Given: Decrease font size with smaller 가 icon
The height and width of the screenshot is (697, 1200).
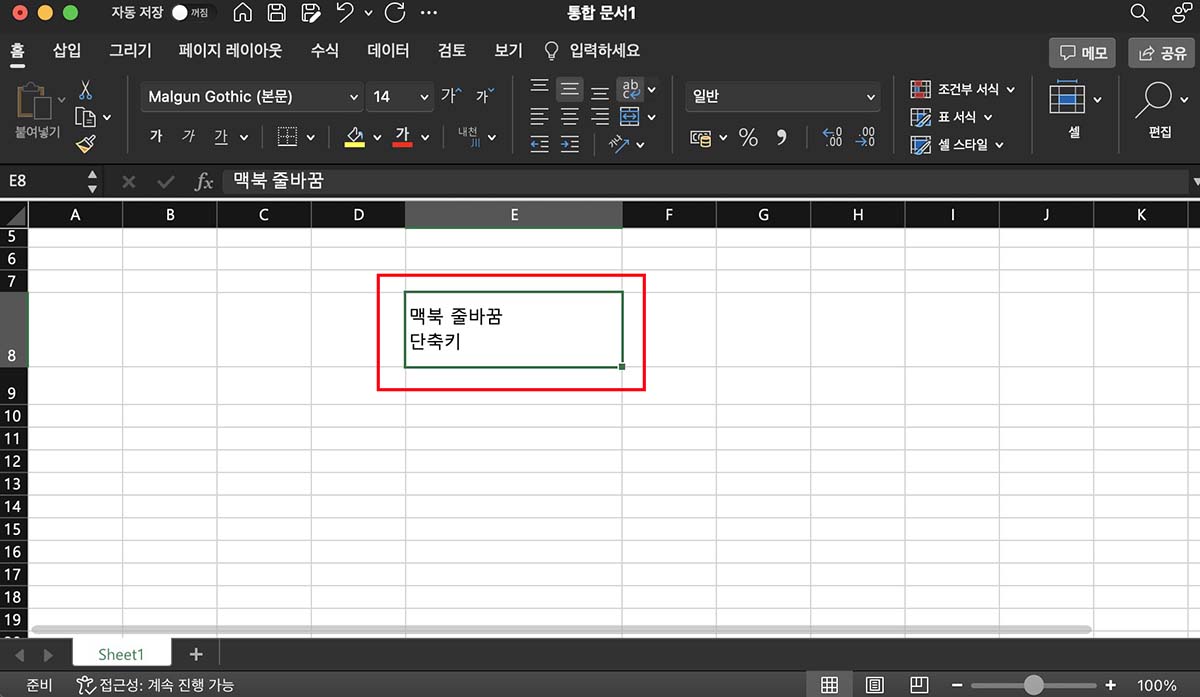Looking at the screenshot, I should [x=484, y=96].
